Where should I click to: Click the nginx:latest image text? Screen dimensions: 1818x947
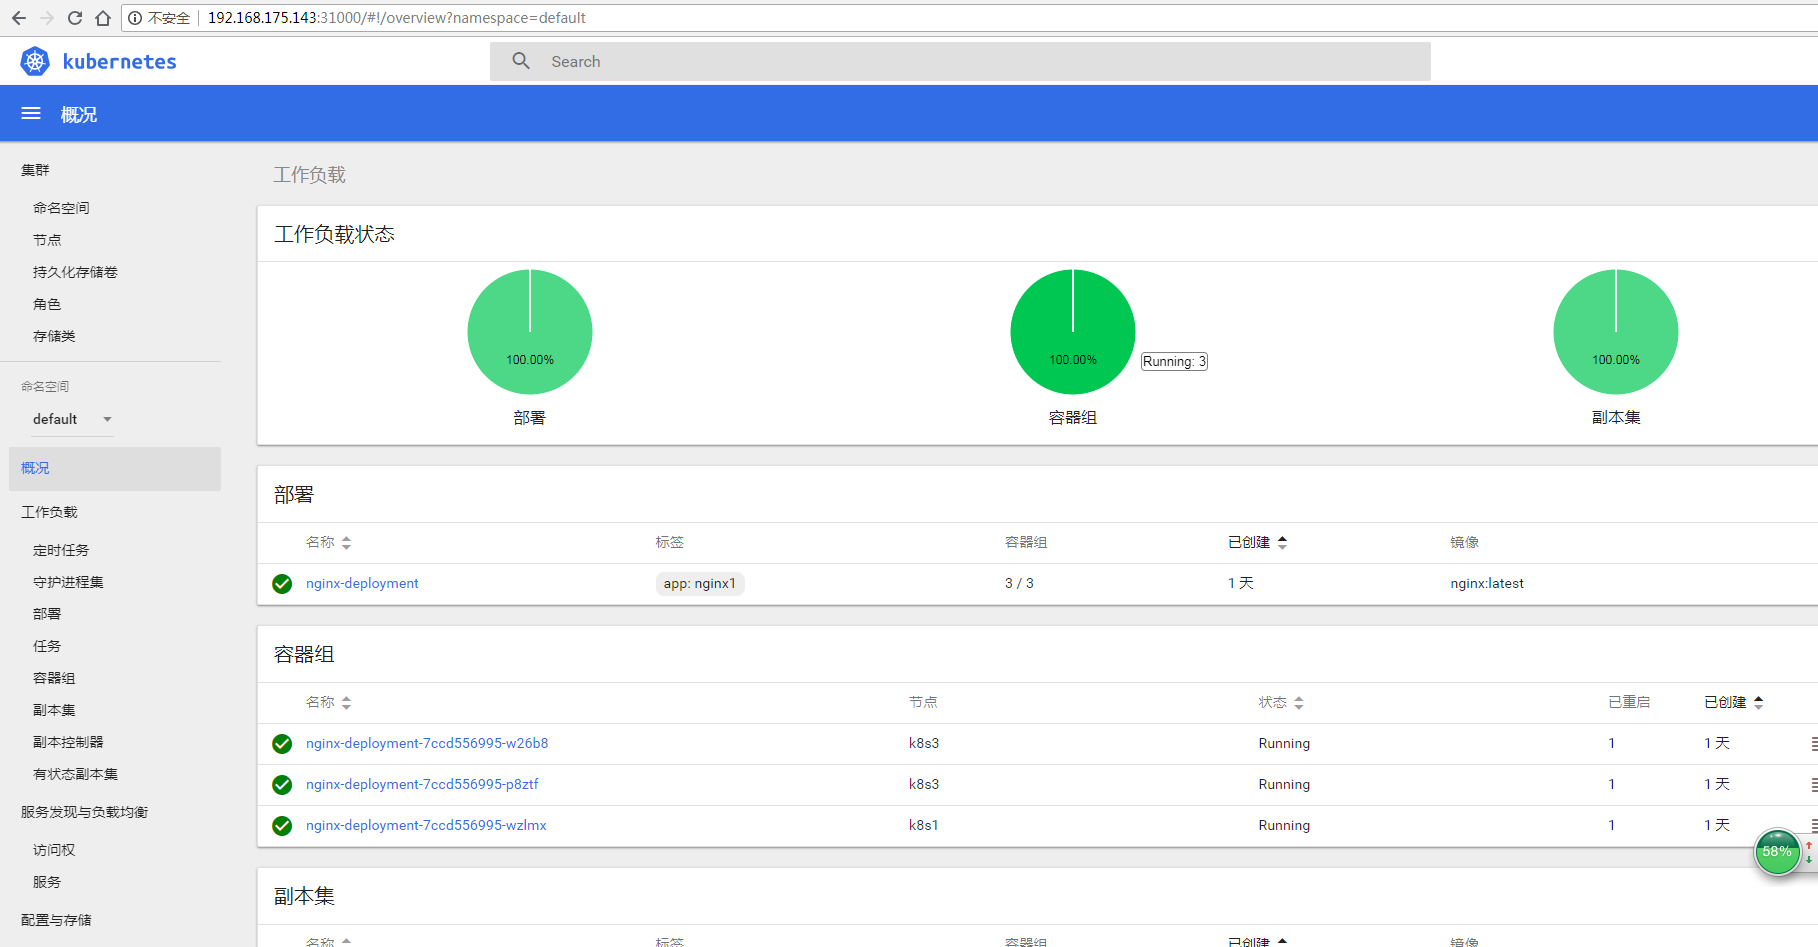tap(1487, 583)
